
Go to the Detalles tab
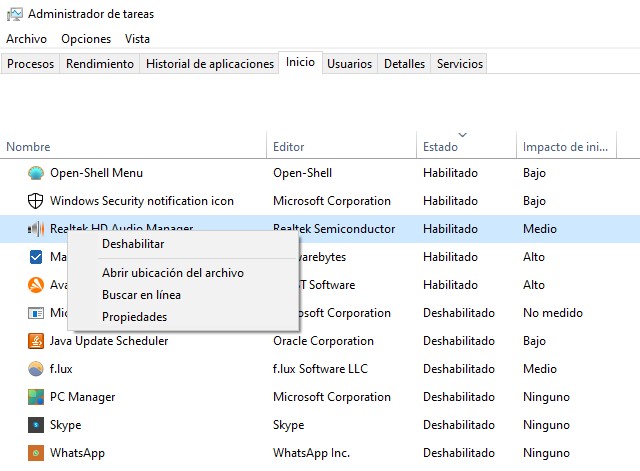[404, 64]
